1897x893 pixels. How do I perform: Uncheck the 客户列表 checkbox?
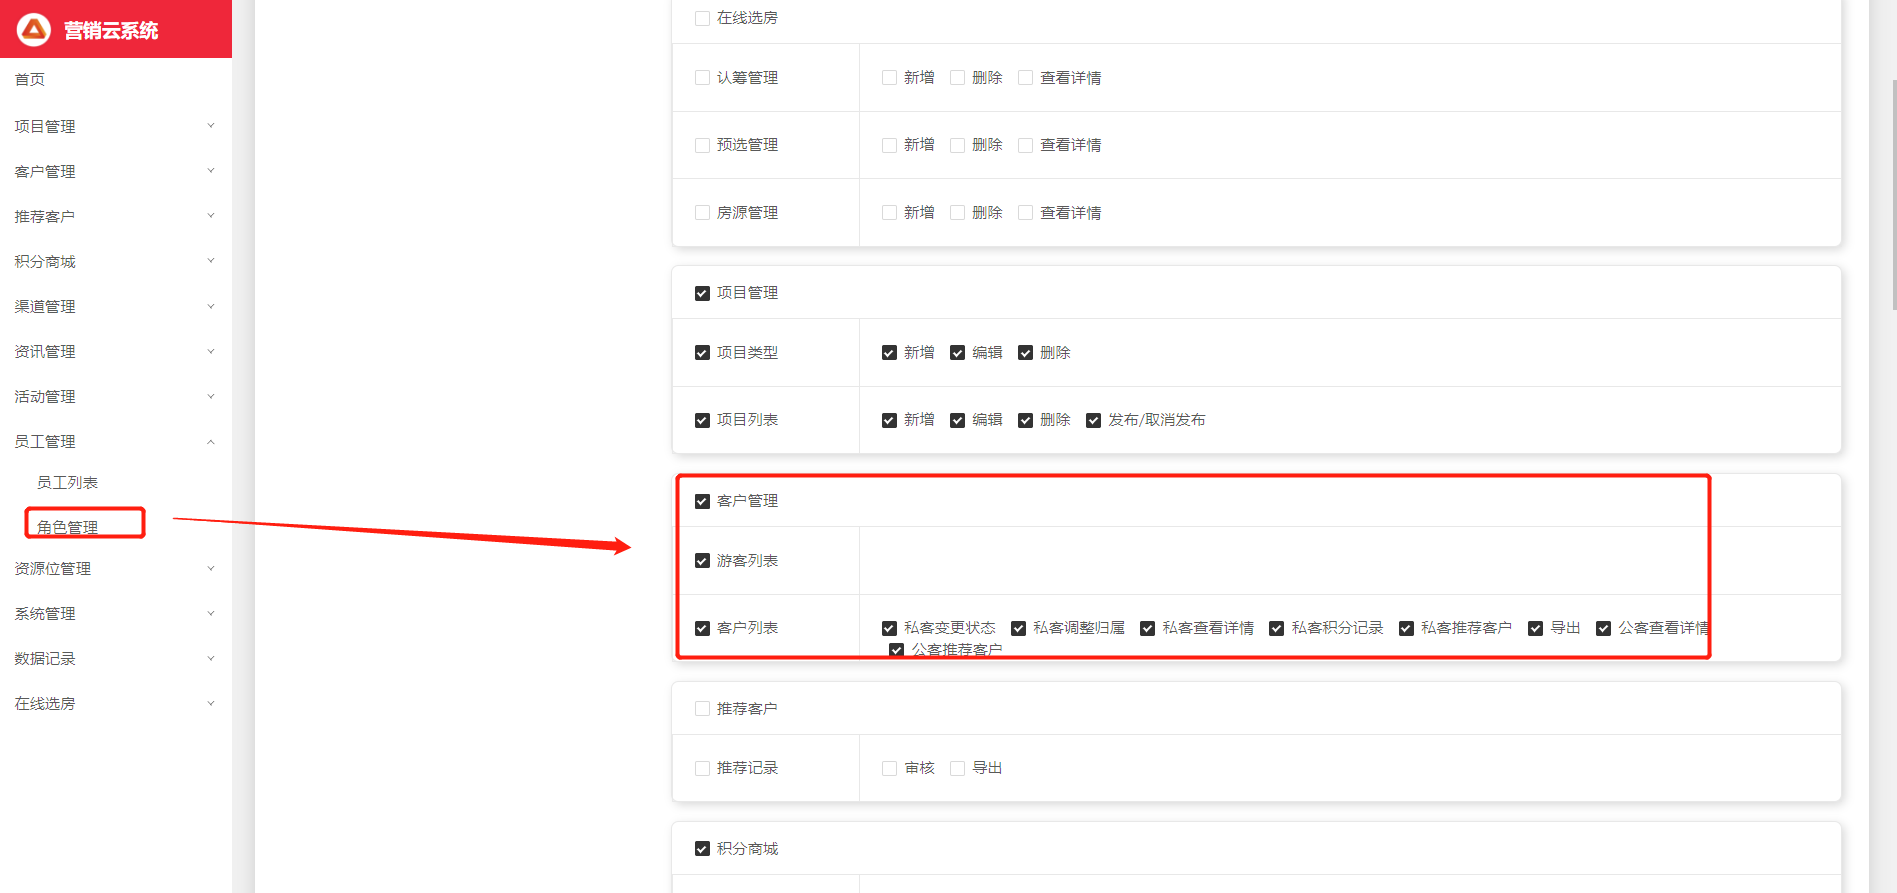pos(702,628)
